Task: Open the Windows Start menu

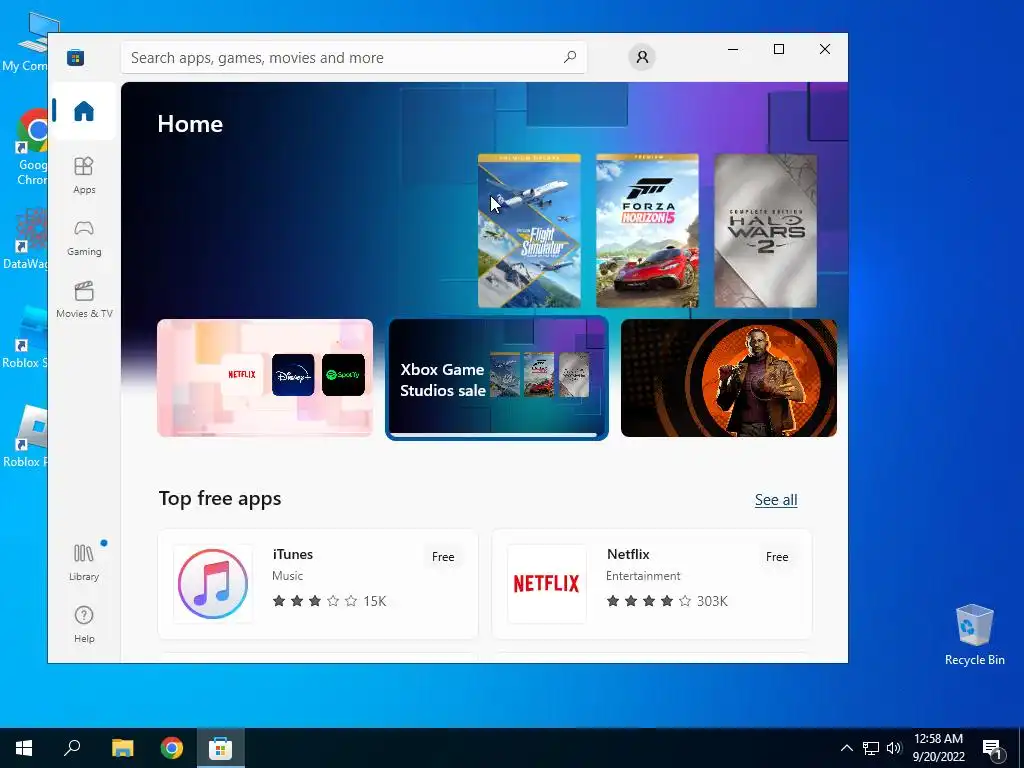Action: [24, 748]
